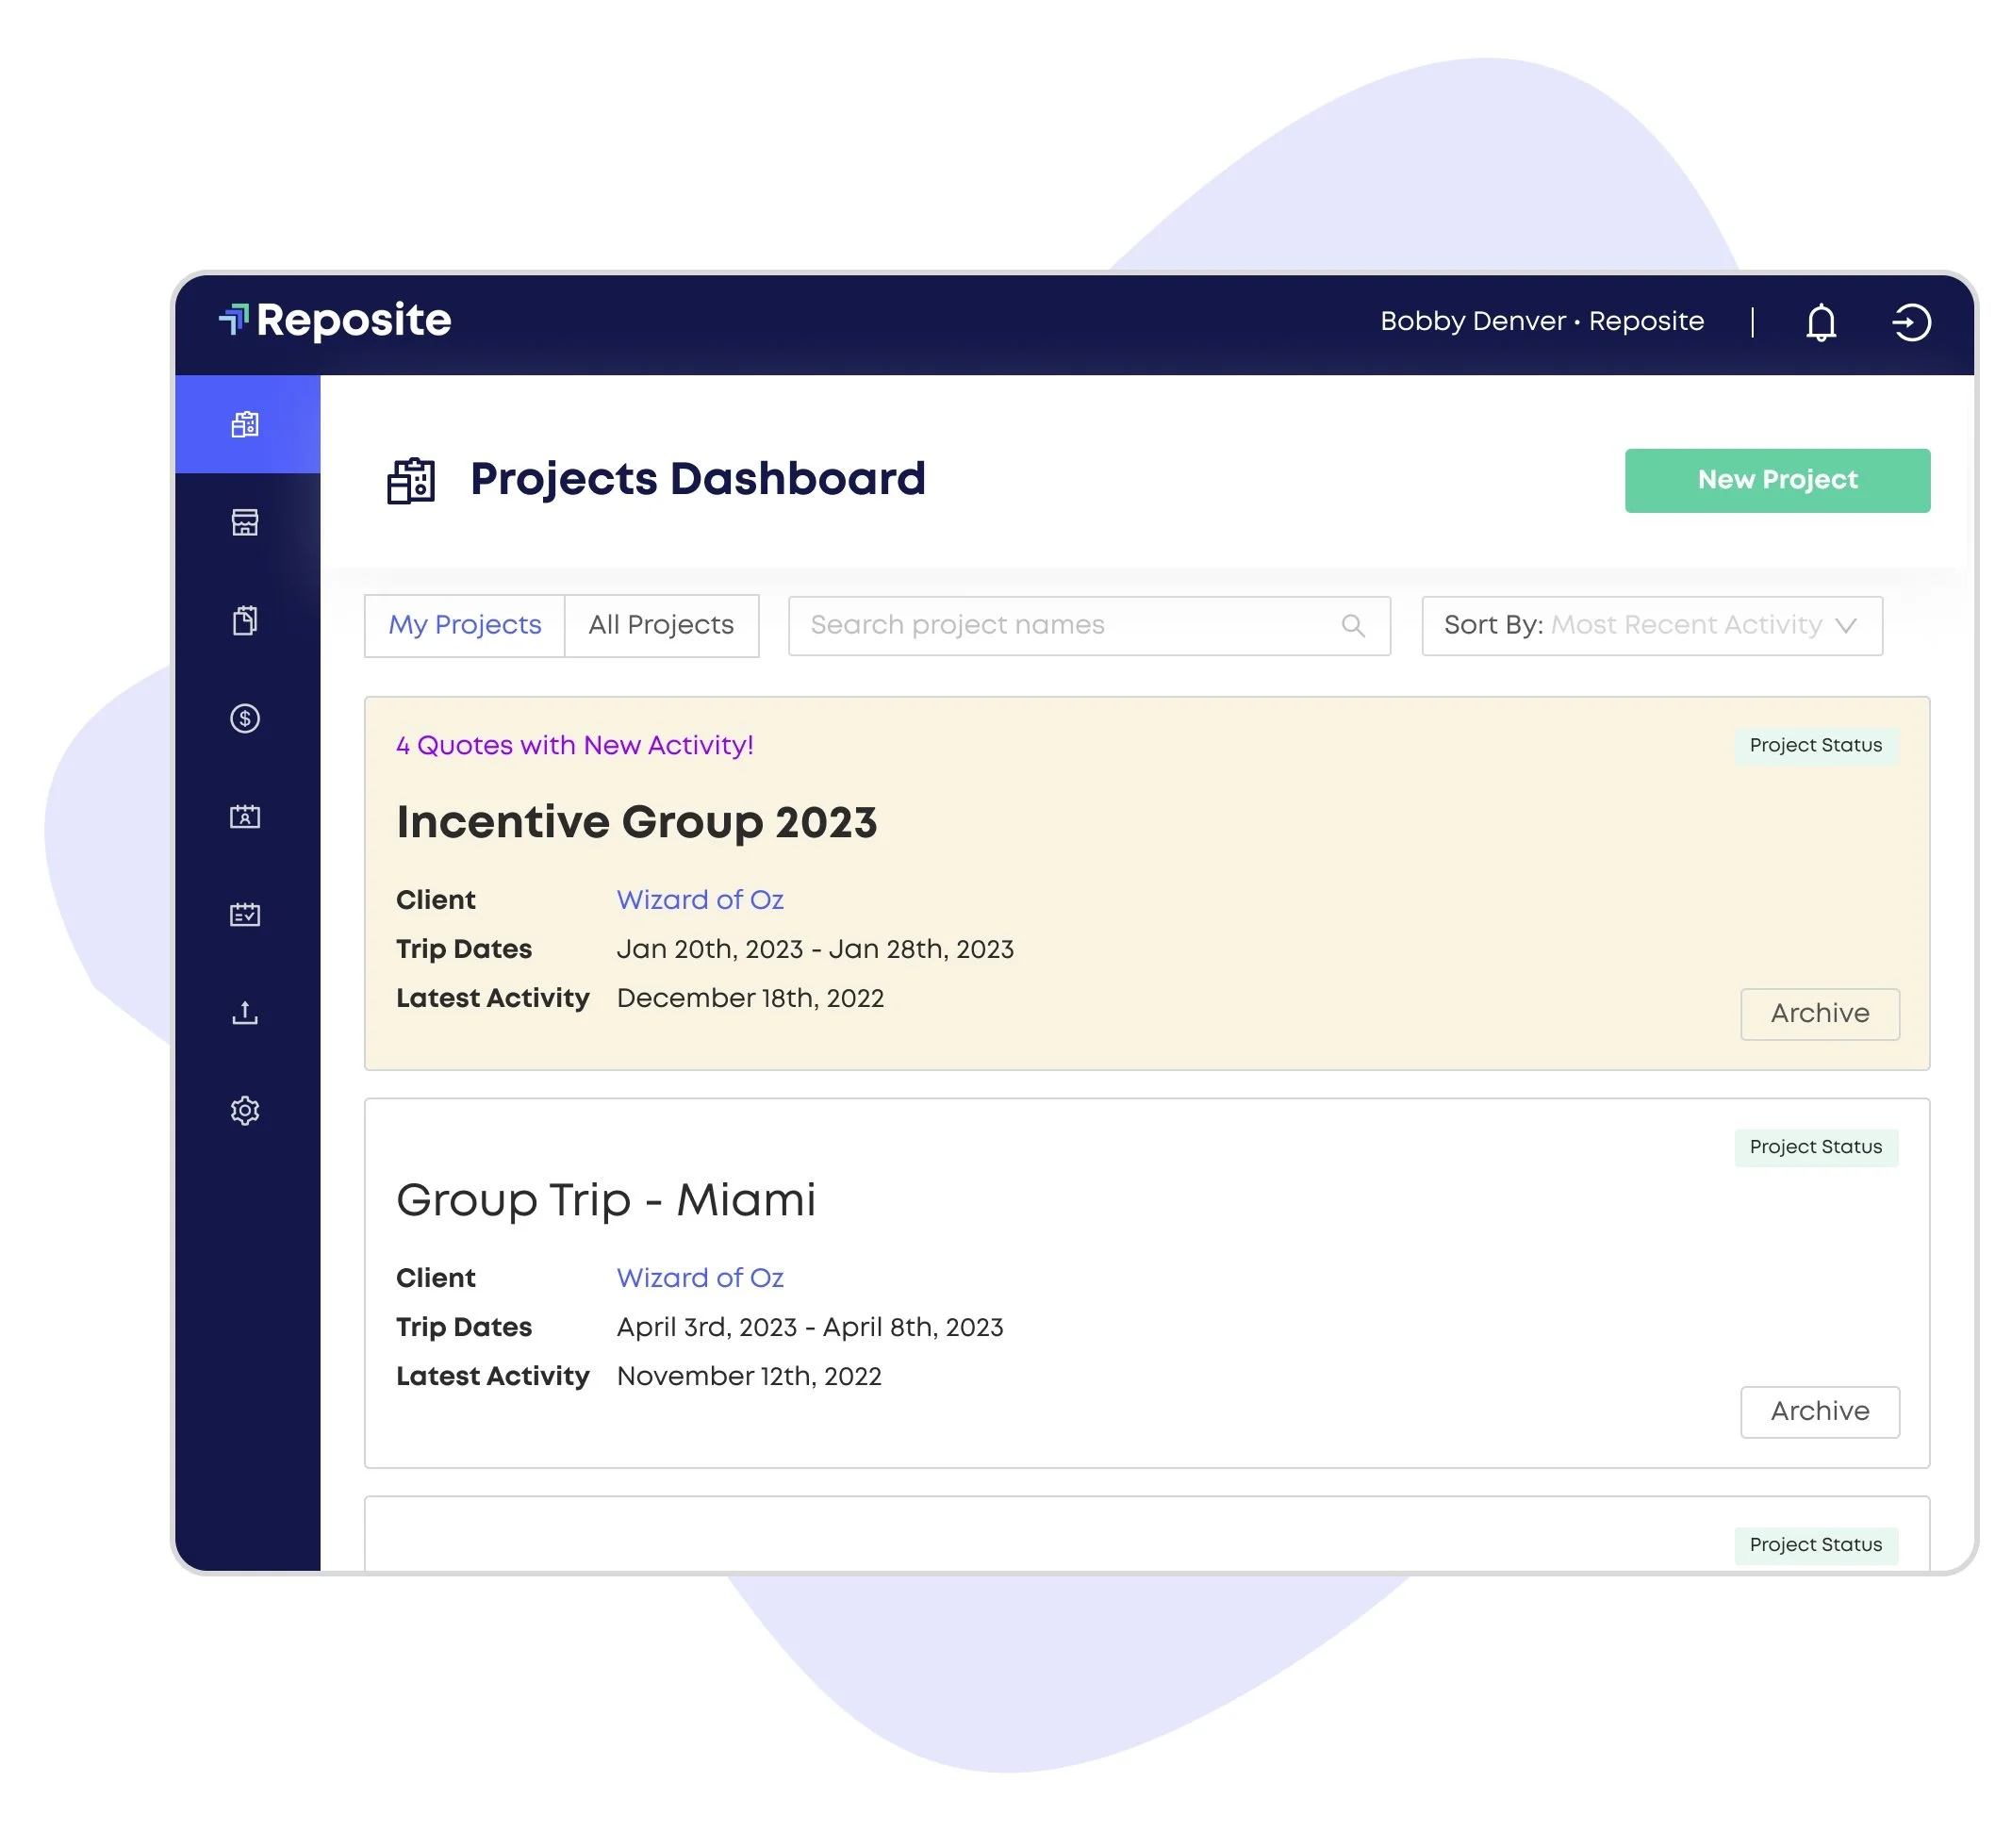Image resolution: width=1995 pixels, height=1848 pixels.
Task: Archive the Group Trip - Miami project
Action: pos(1819,1412)
